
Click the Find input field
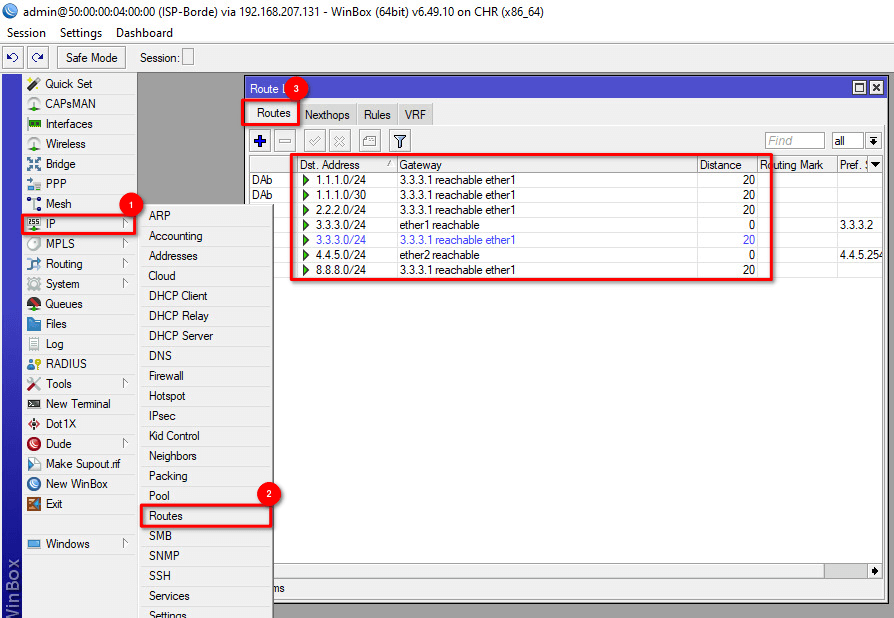pos(794,141)
